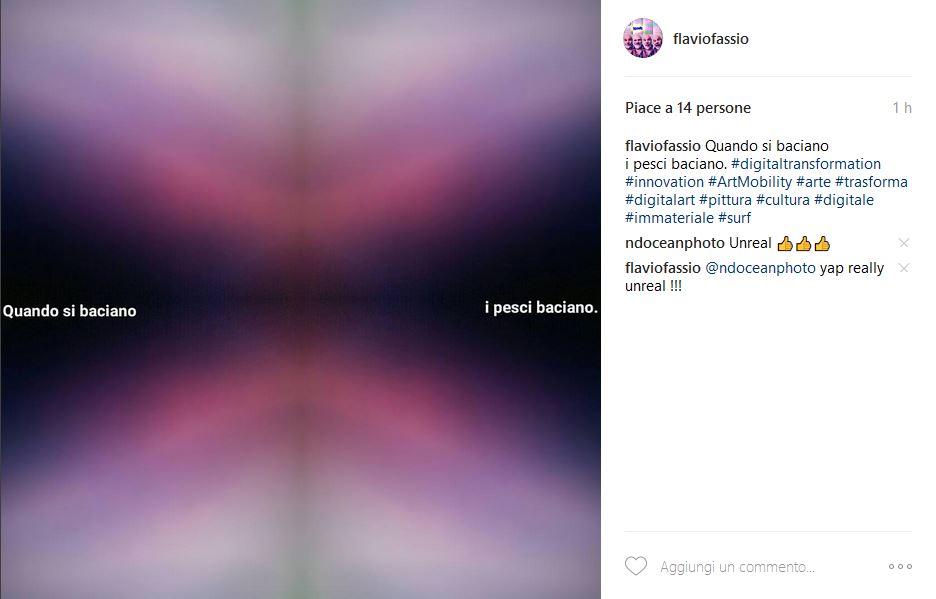Open the #digitalart hashtag

tap(660, 200)
